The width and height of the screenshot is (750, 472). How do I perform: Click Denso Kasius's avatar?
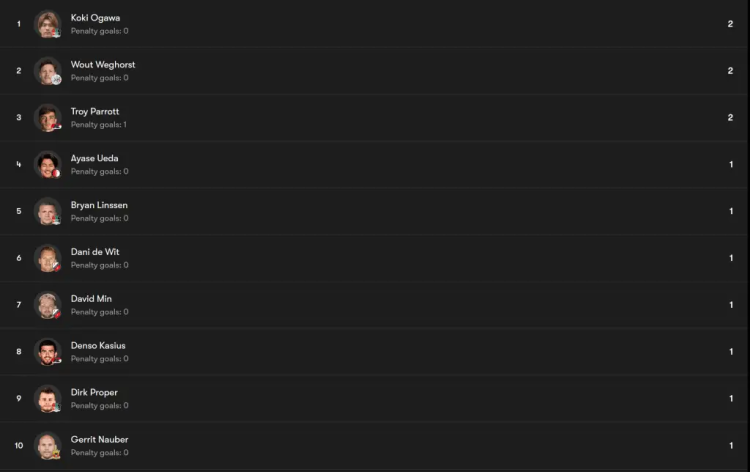pos(48,352)
